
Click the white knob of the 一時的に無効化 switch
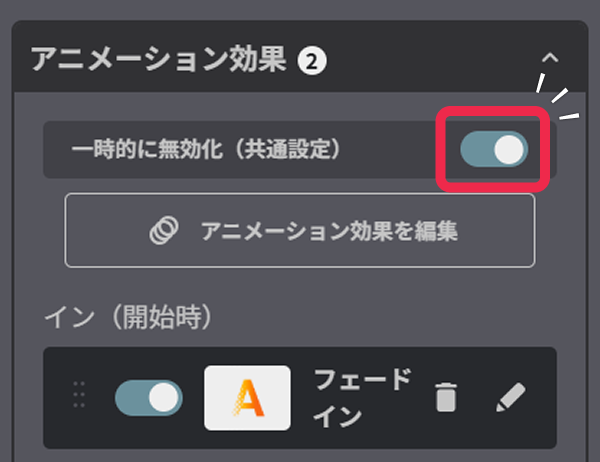[x=509, y=150]
